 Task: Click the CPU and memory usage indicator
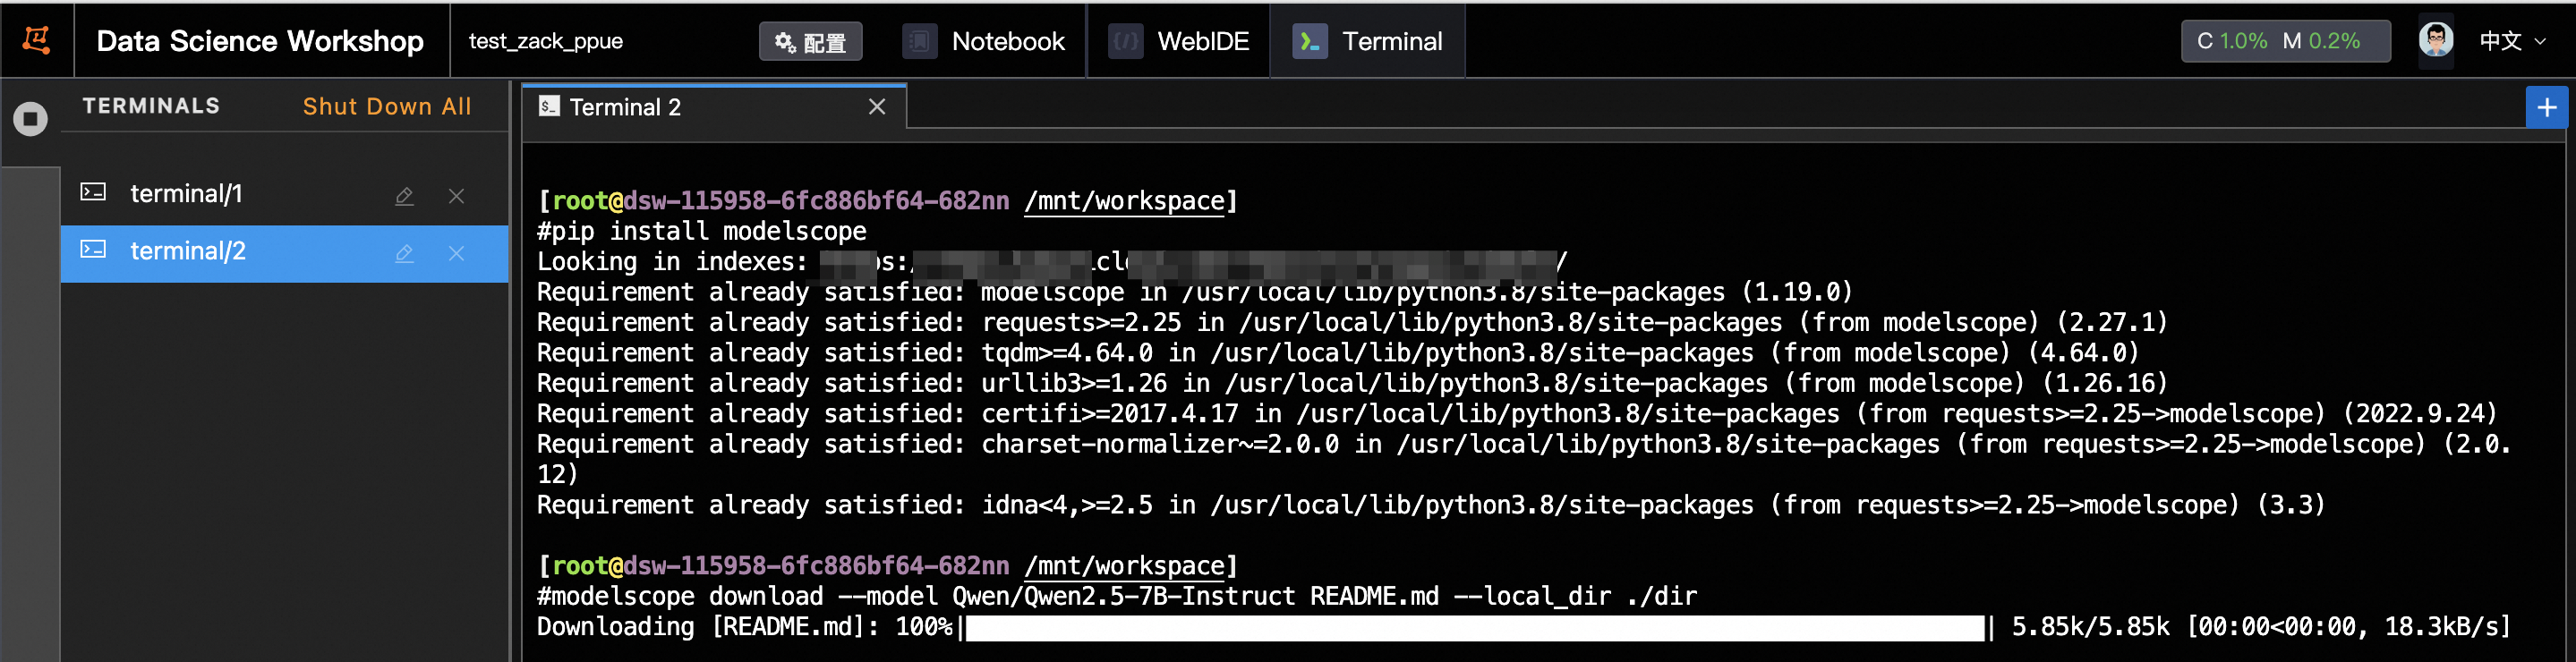(x=2285, y=42)
